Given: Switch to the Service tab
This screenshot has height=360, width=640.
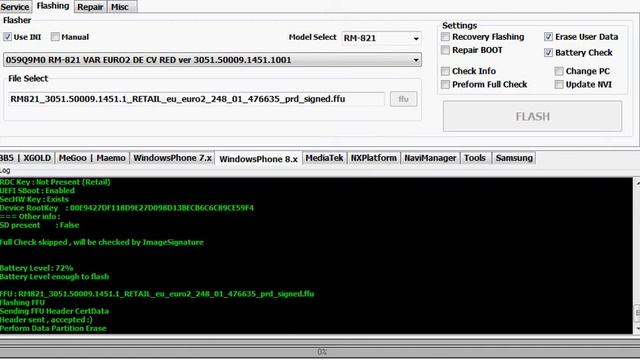Looking at the screenshot, I should coord(15,7).
